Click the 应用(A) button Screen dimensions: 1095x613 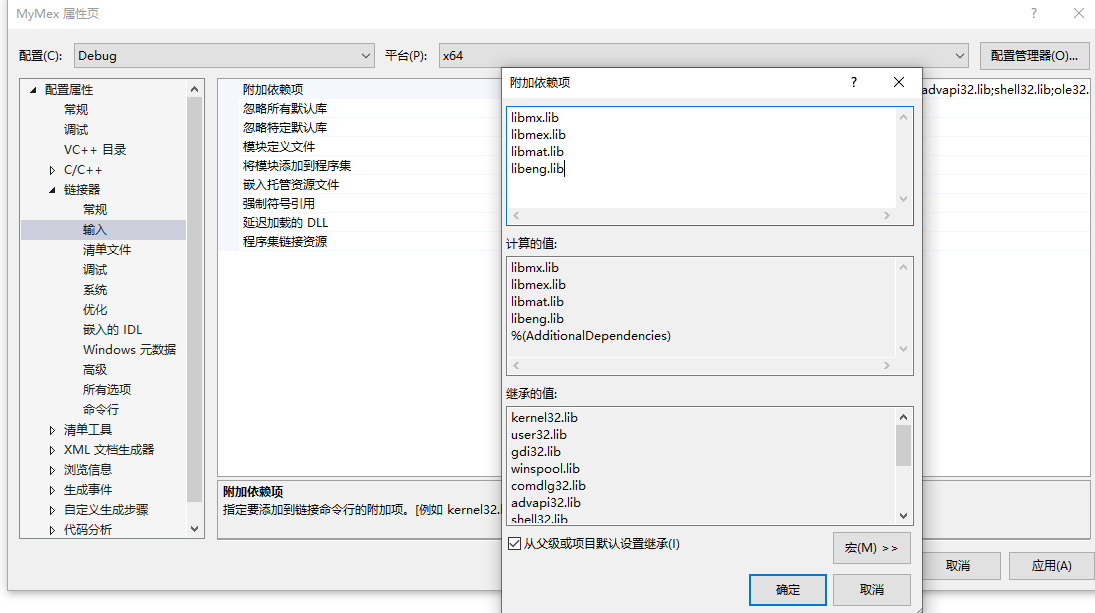click(x=1051, y=565)
